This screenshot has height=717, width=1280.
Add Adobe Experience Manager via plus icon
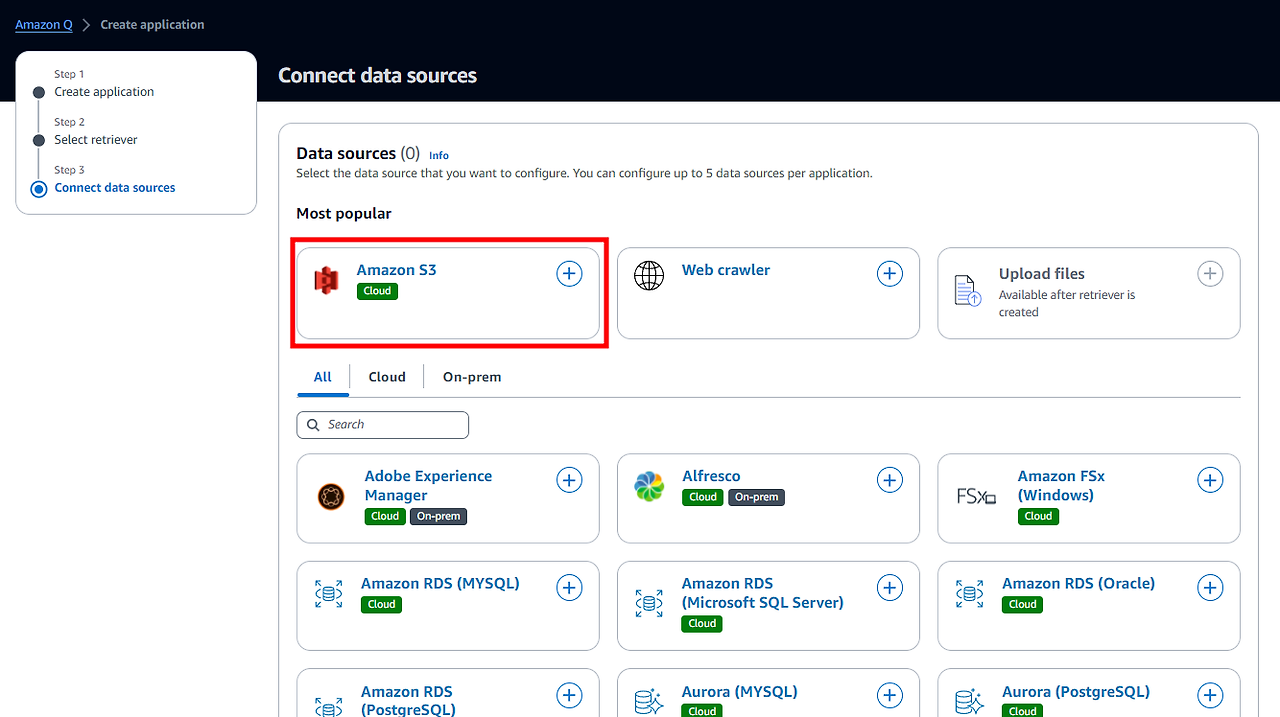(x=569, y=480)
